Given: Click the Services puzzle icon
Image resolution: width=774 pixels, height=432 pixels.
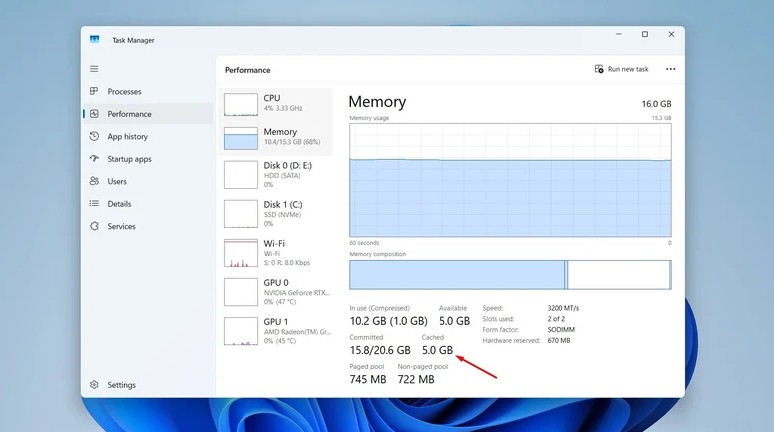Looking at the screenshot, I should tap(95, 227).
